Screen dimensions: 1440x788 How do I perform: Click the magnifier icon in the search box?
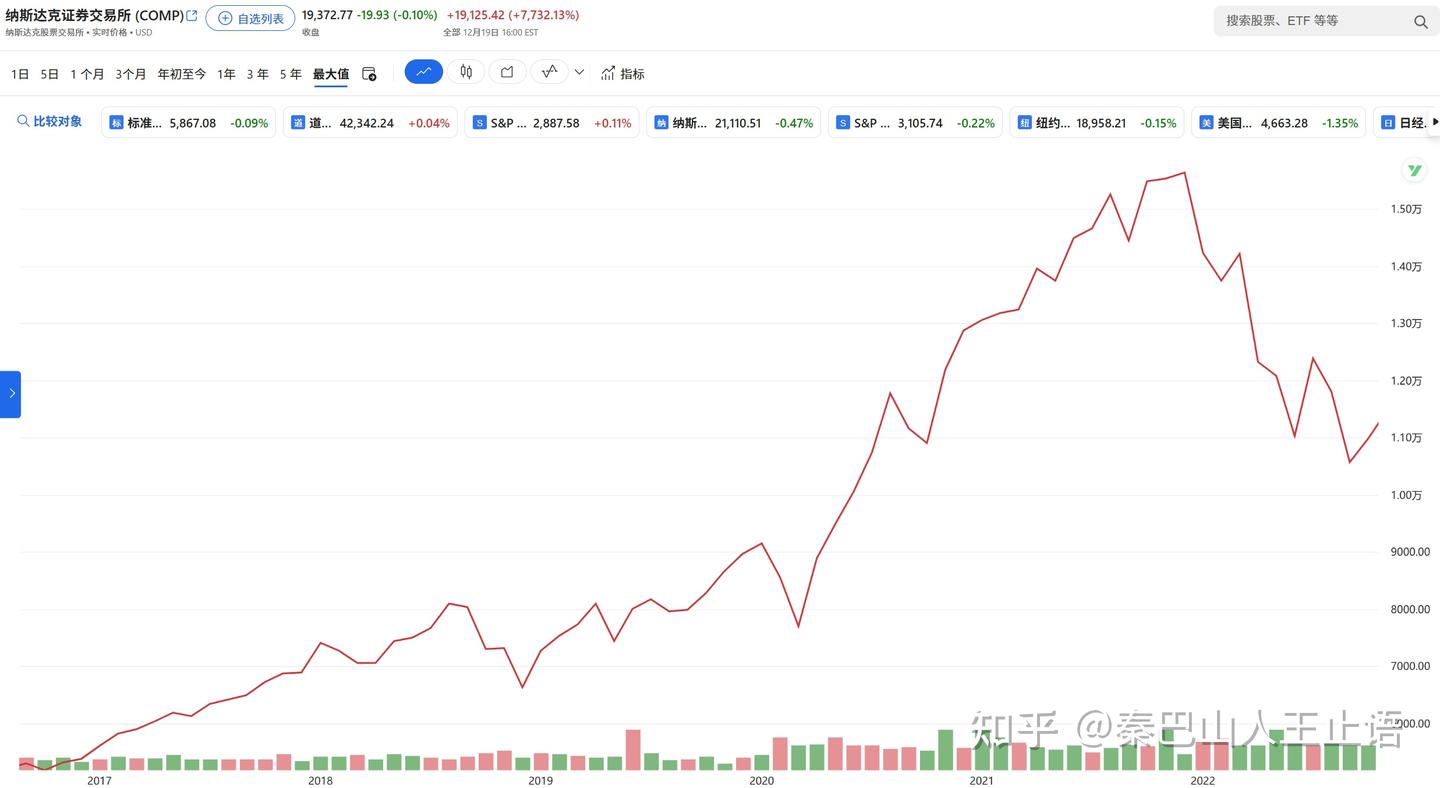(x=1420, y=21)
